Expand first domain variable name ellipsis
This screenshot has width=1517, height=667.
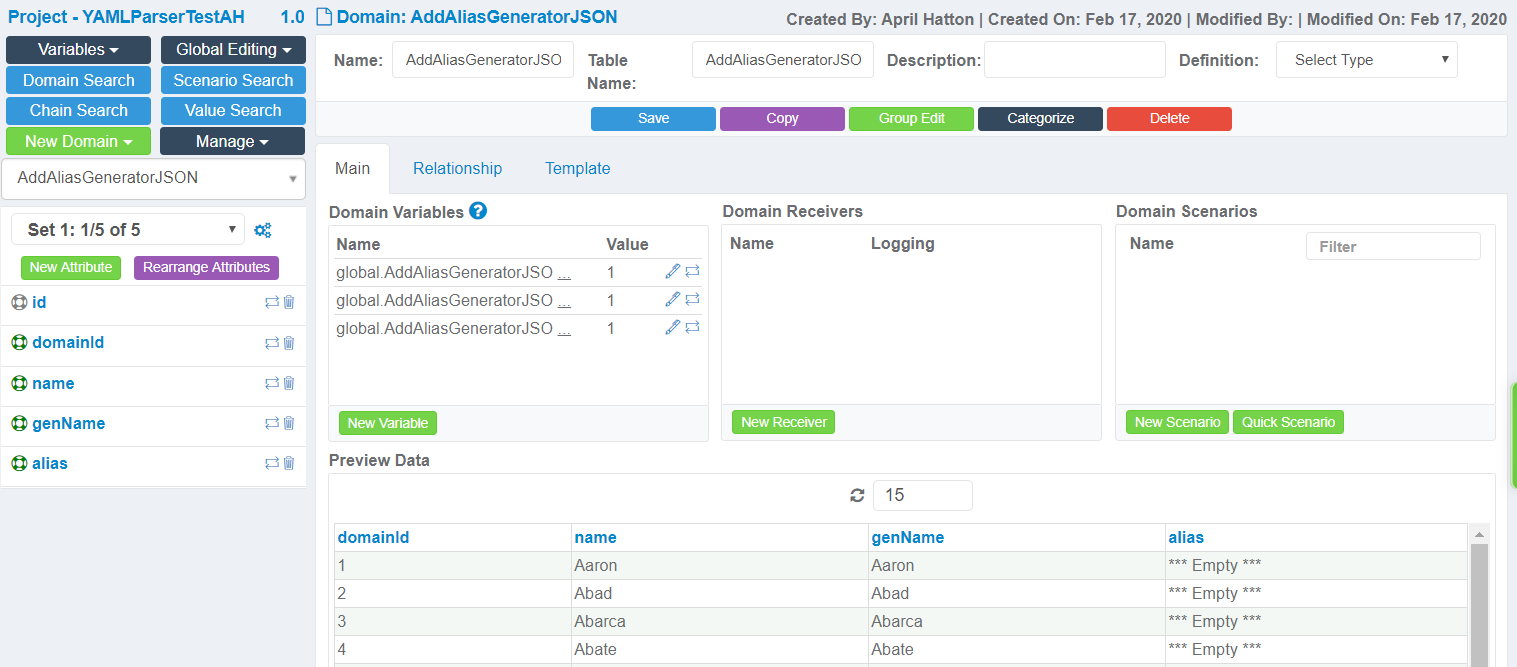564,272
